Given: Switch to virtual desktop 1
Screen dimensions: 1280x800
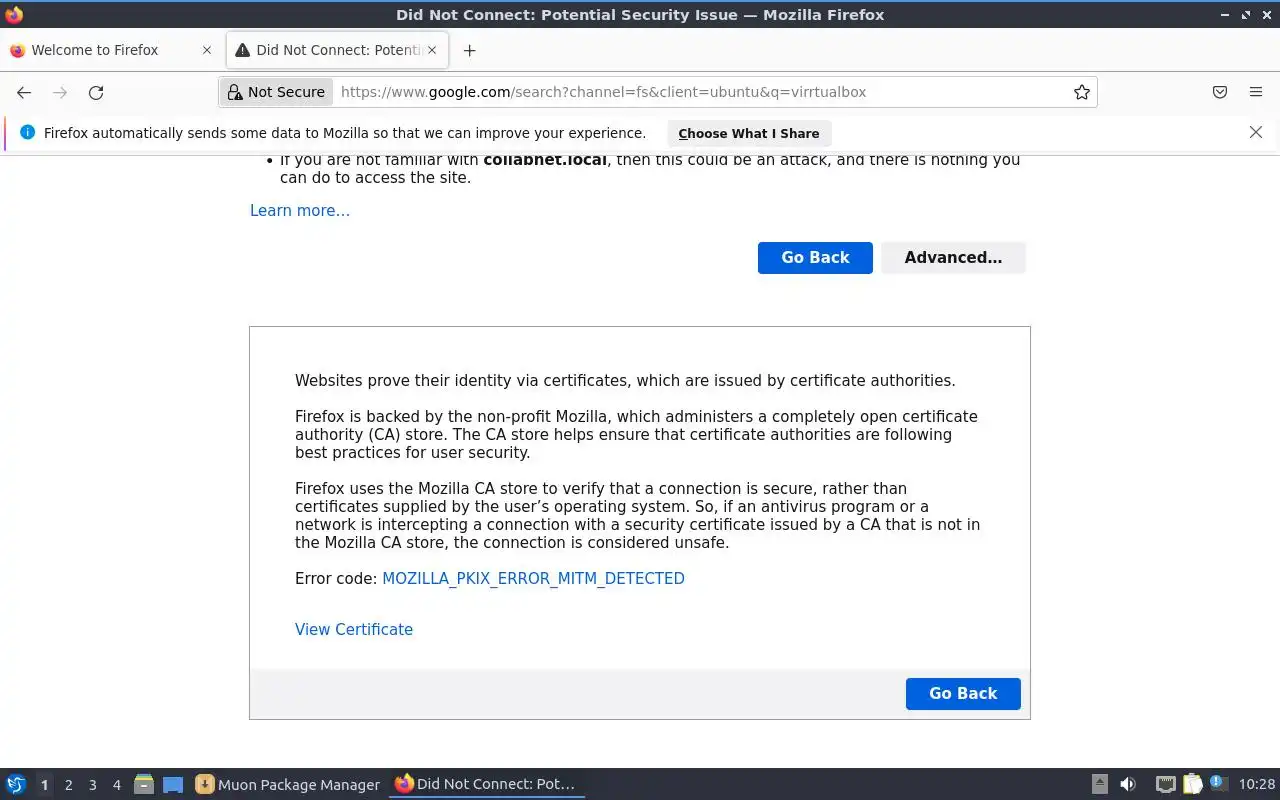Looking at the screenshot, I should pyautogui.click(x=44, y=785).
